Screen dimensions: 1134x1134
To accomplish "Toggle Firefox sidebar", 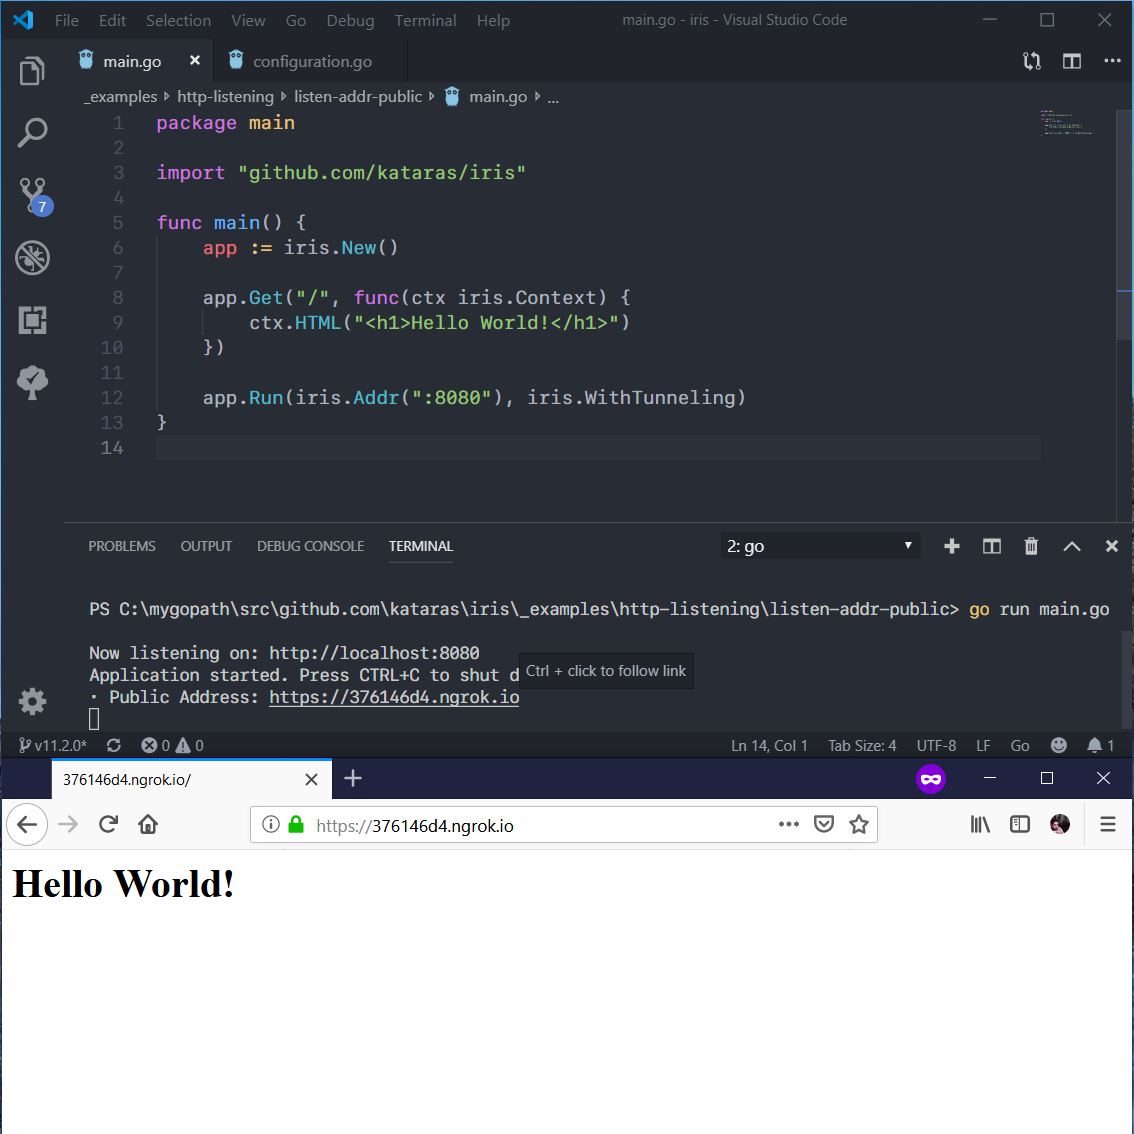I will click(1020, 824).
